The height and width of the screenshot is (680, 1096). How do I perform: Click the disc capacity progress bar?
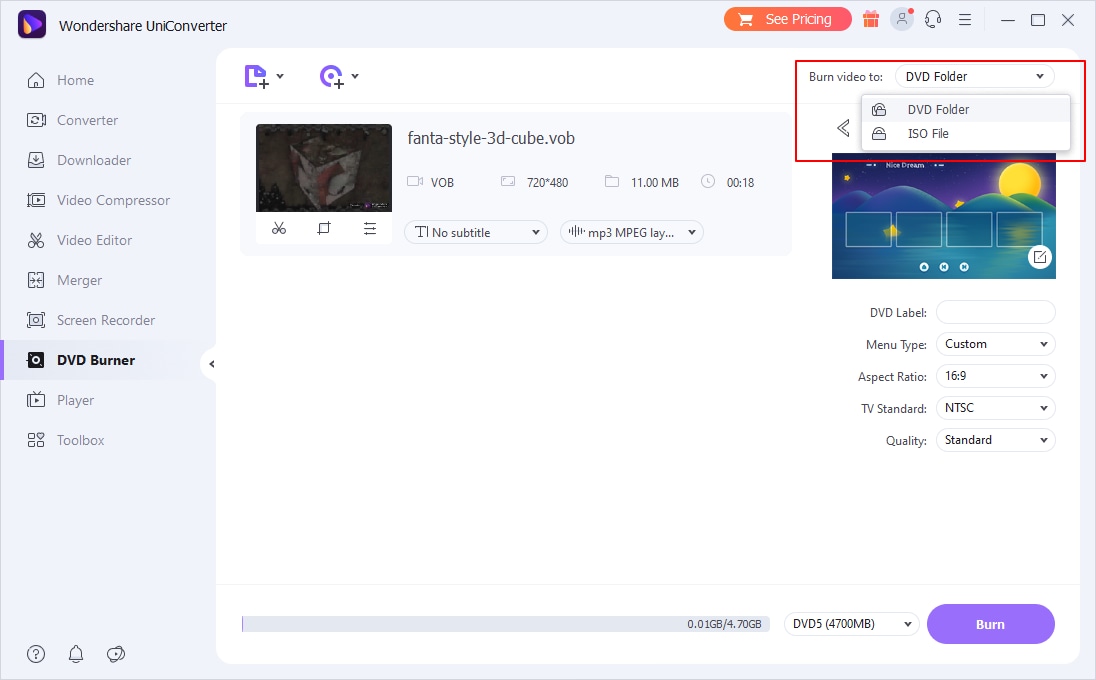[505, 624]
